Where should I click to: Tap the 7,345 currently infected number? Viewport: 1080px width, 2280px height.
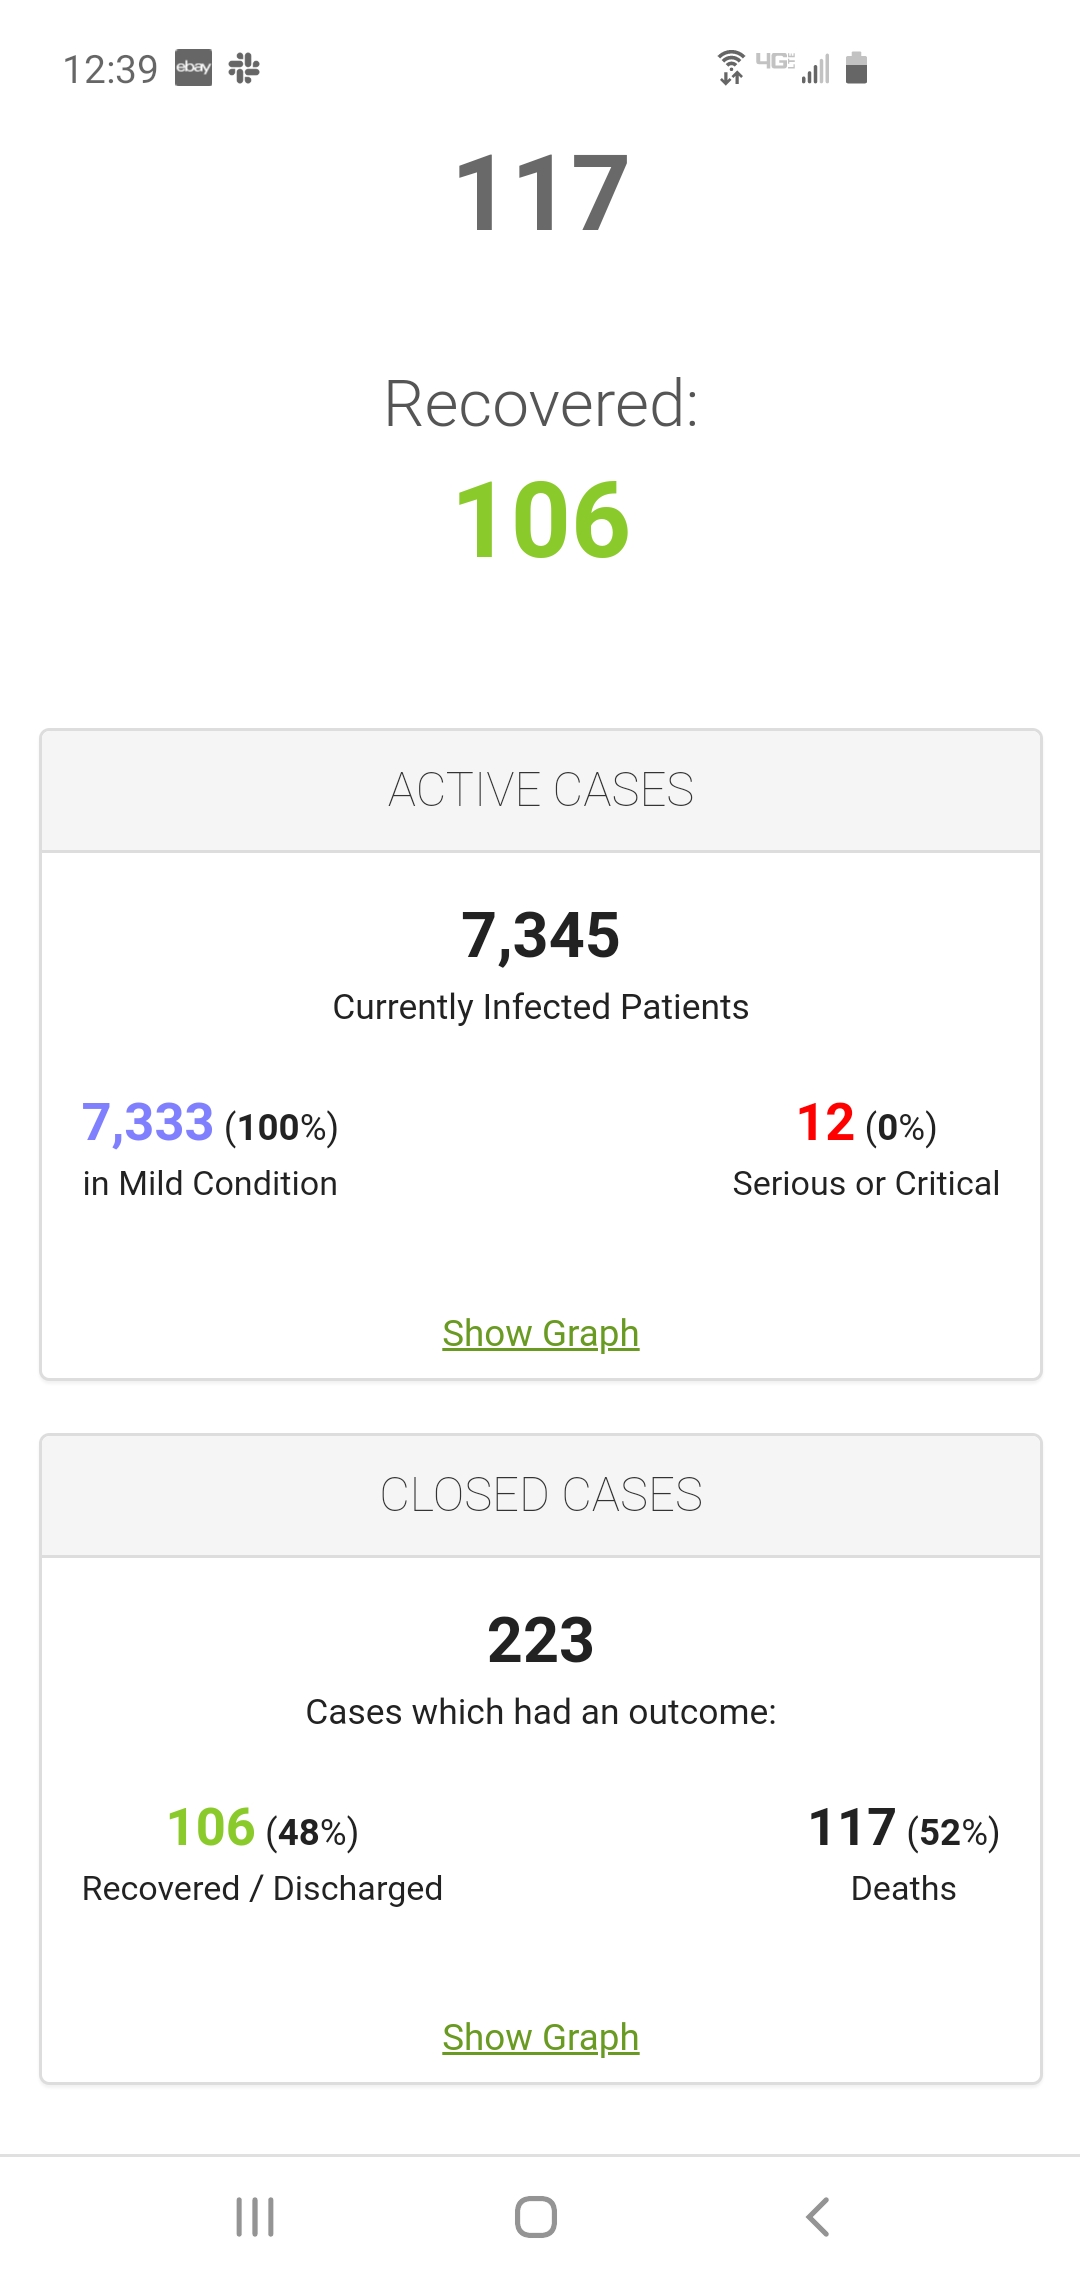pos(541,936)
